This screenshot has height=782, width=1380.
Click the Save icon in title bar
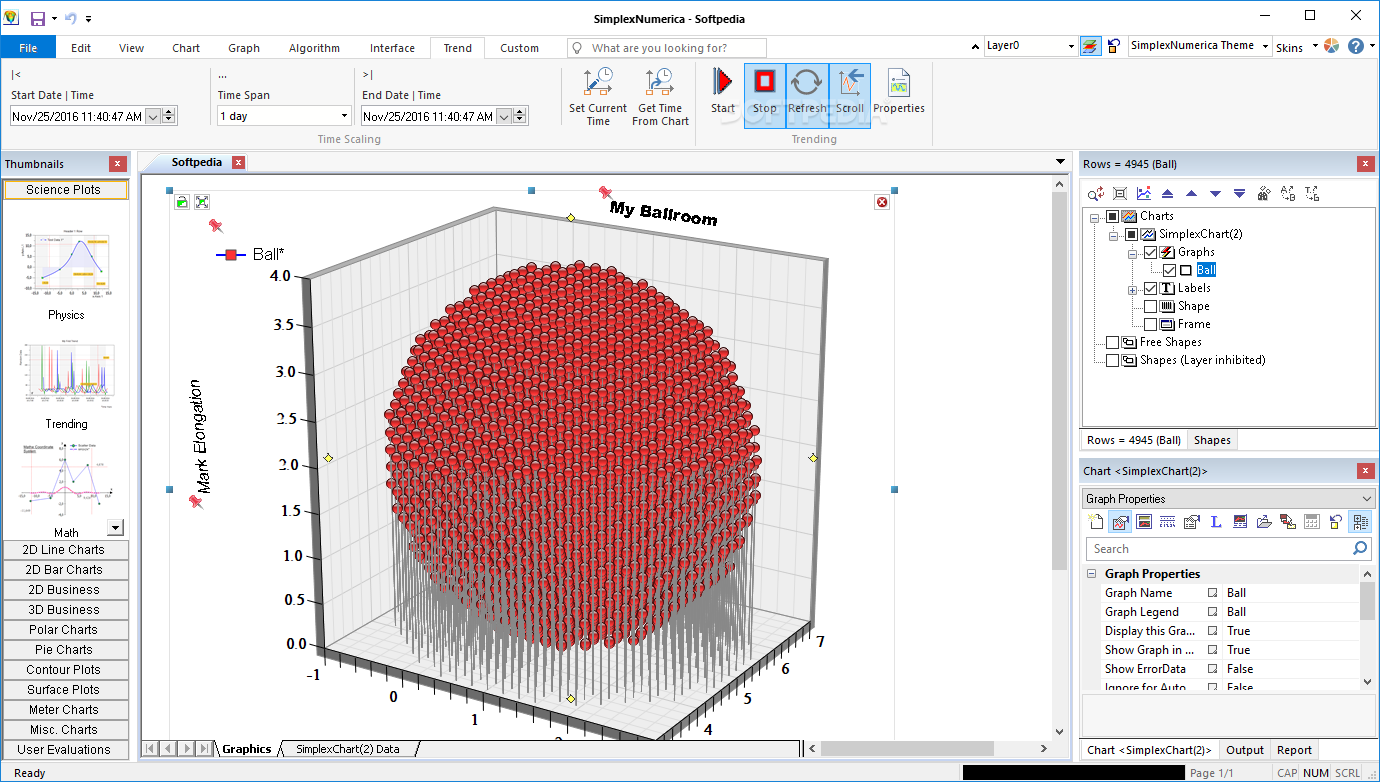tap(37, 18)
